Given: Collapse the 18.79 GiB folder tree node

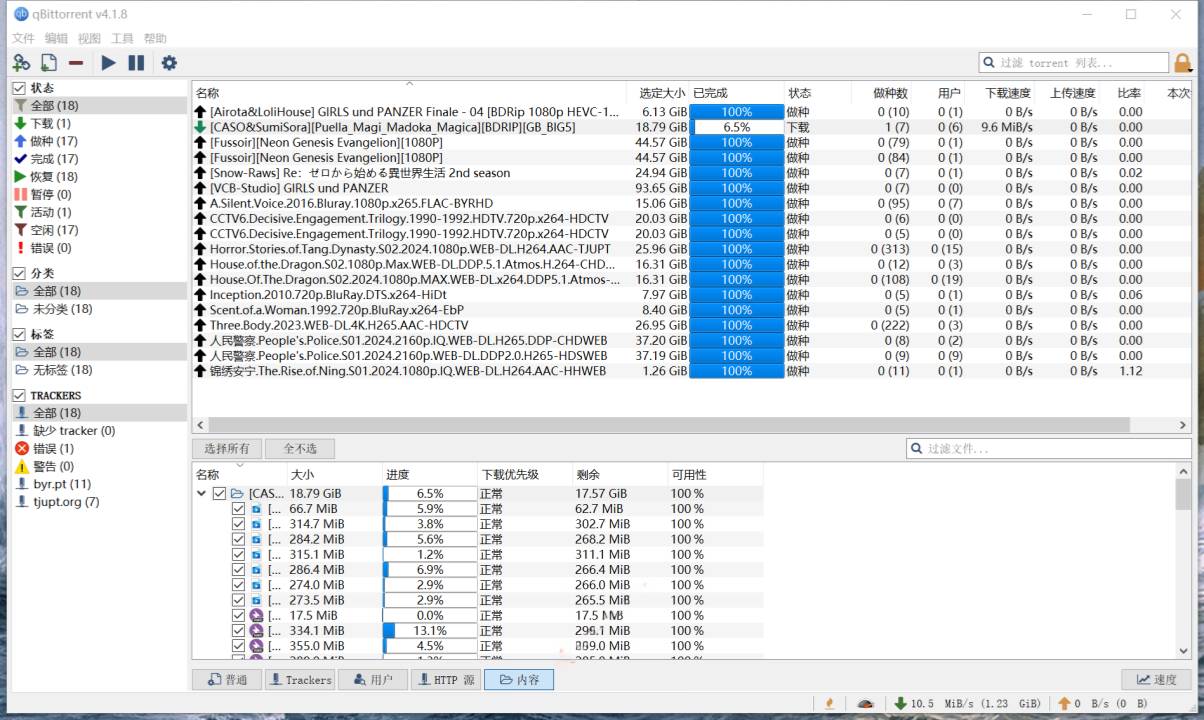Looking at the screenshot, I should [202, 494].
